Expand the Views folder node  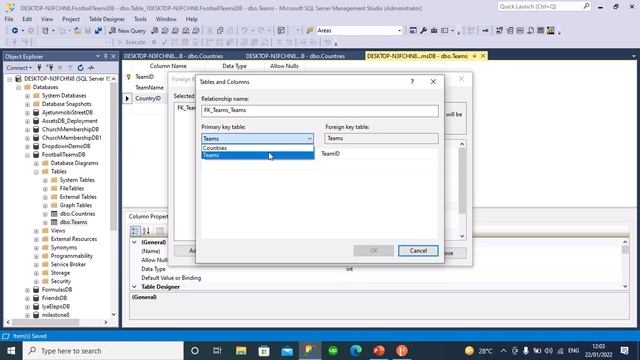(x=36, y=231)
